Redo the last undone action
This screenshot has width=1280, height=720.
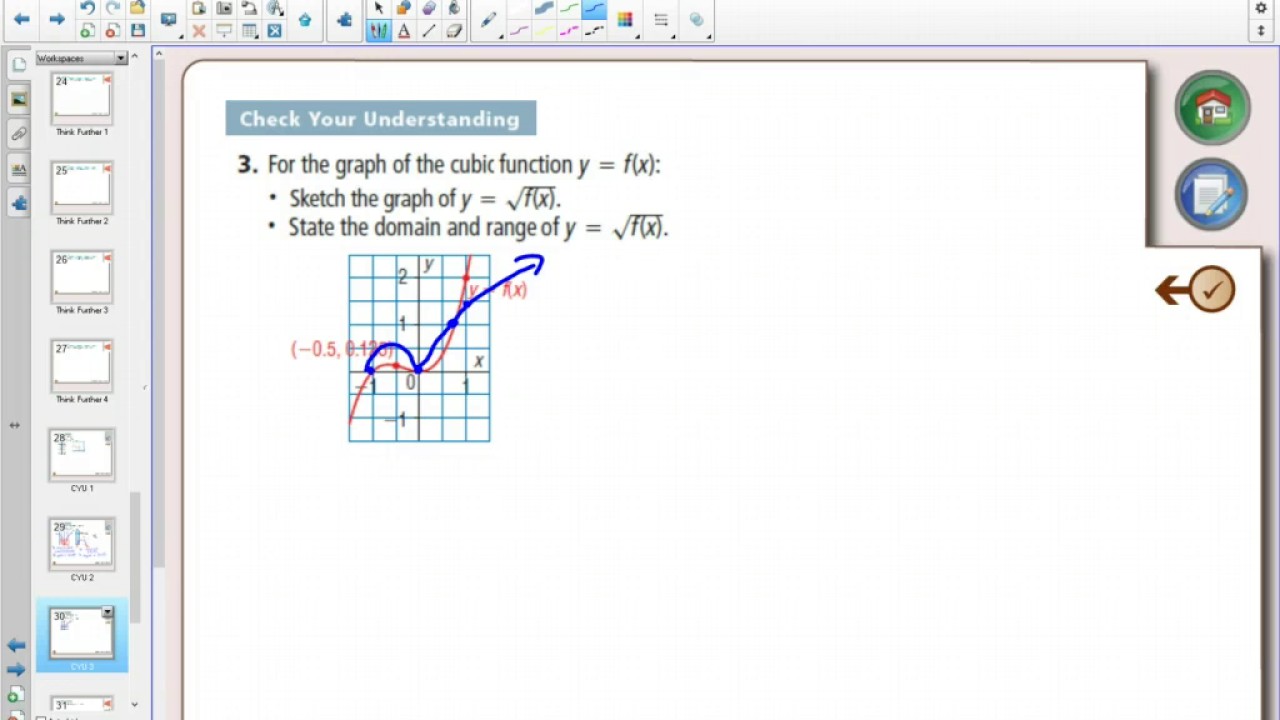tap(112, 8)
